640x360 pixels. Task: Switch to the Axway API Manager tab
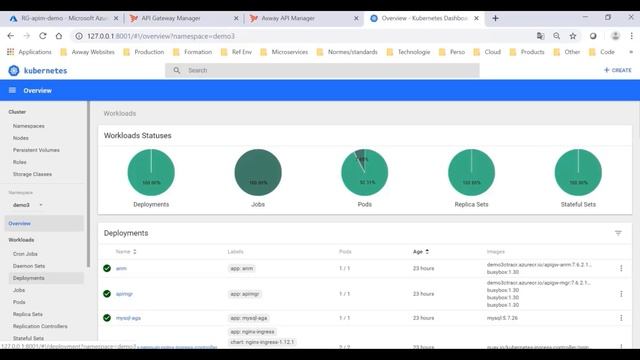point(303,18)
